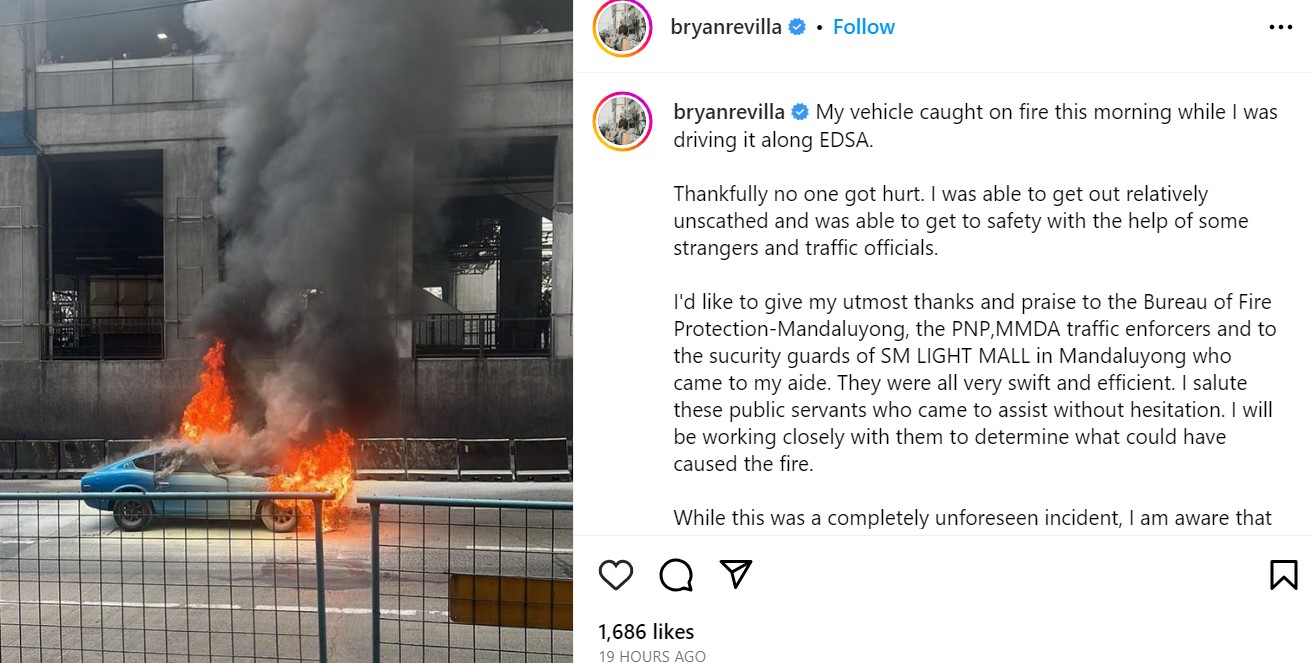This screenshot has width=1312, height=663.
Task: Open bryanrevilla profile from the header username
Action: (x=726, y=27)
